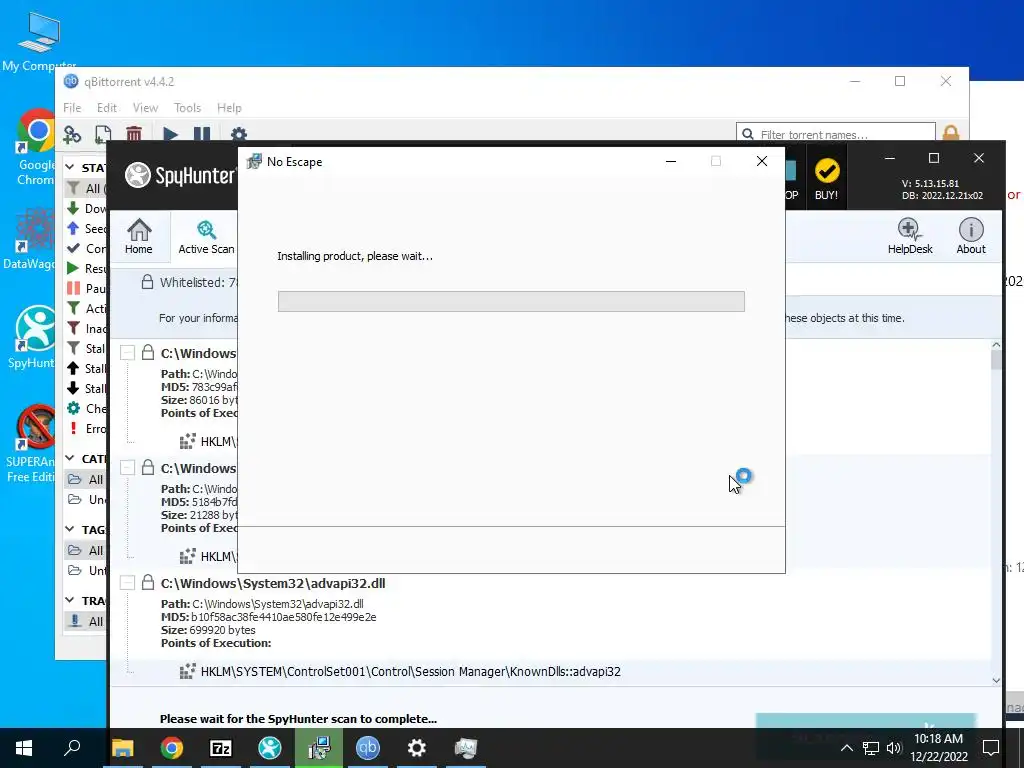Viewport: 1024px width, 768px height.
Task: Open Settings gear in taskbar
Action: point(417,748)
